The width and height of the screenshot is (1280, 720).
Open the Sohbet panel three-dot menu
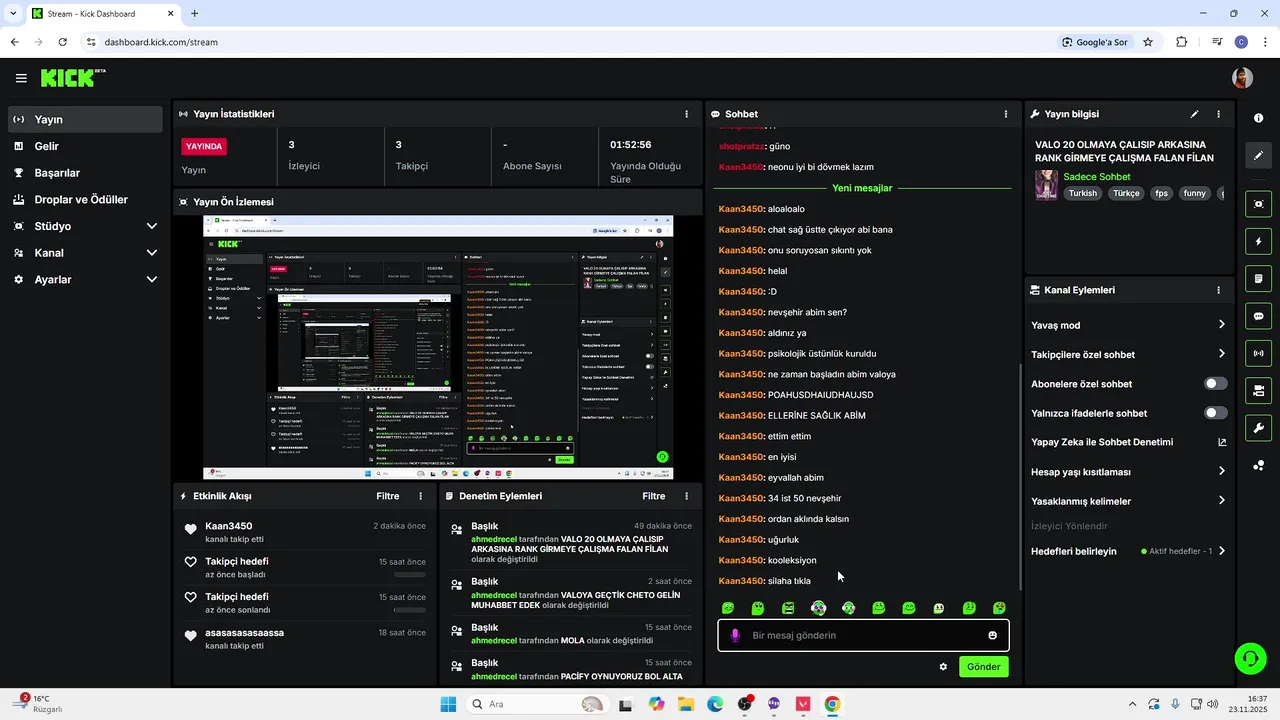click(x=1006, y=114)
